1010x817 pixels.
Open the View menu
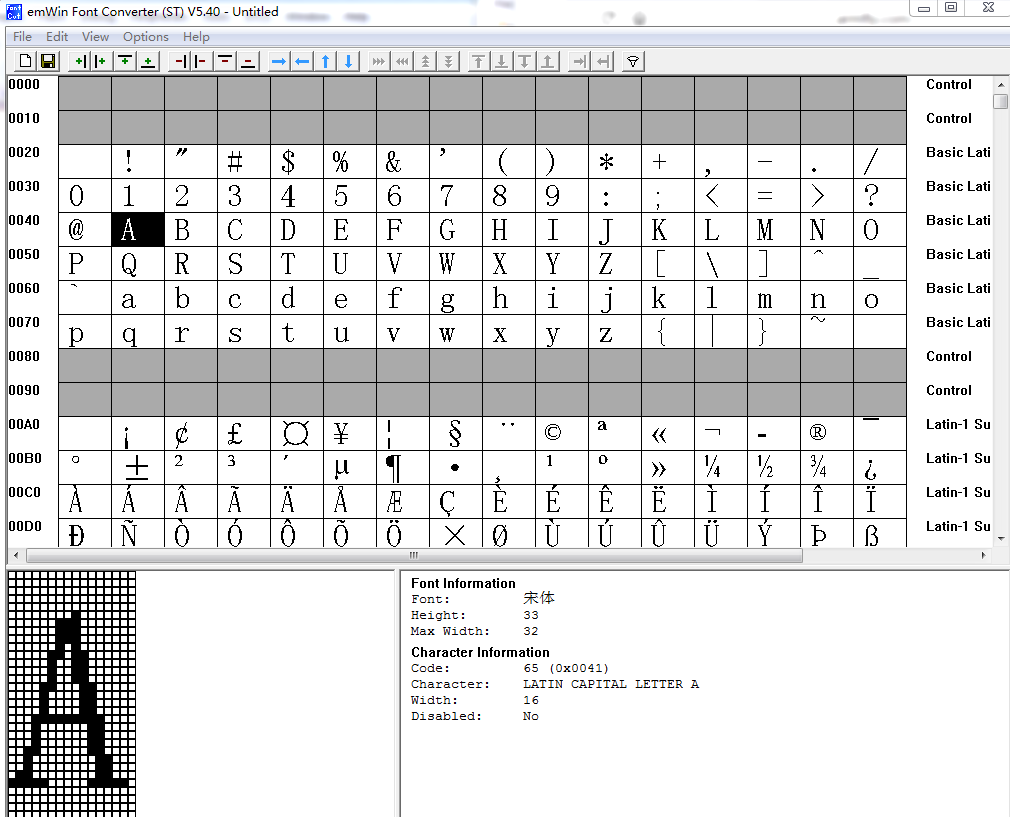coord(96,37)
